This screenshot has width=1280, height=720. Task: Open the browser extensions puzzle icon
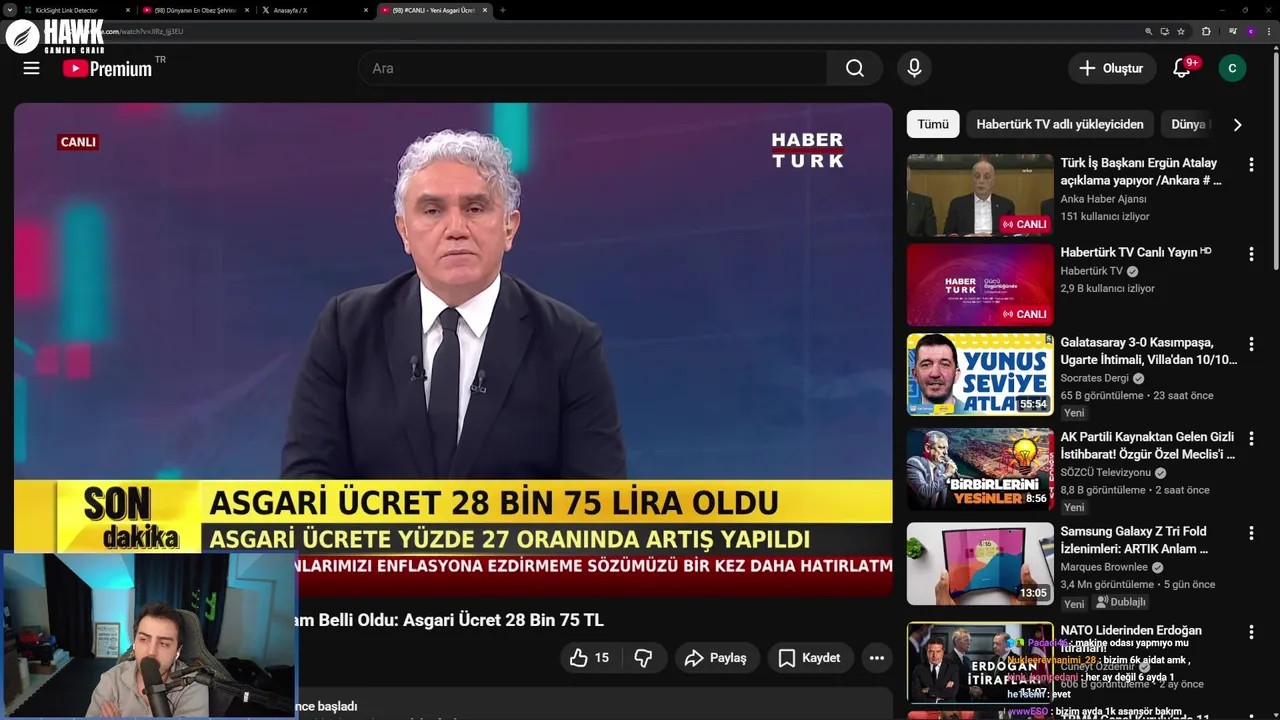point(1206,31)
